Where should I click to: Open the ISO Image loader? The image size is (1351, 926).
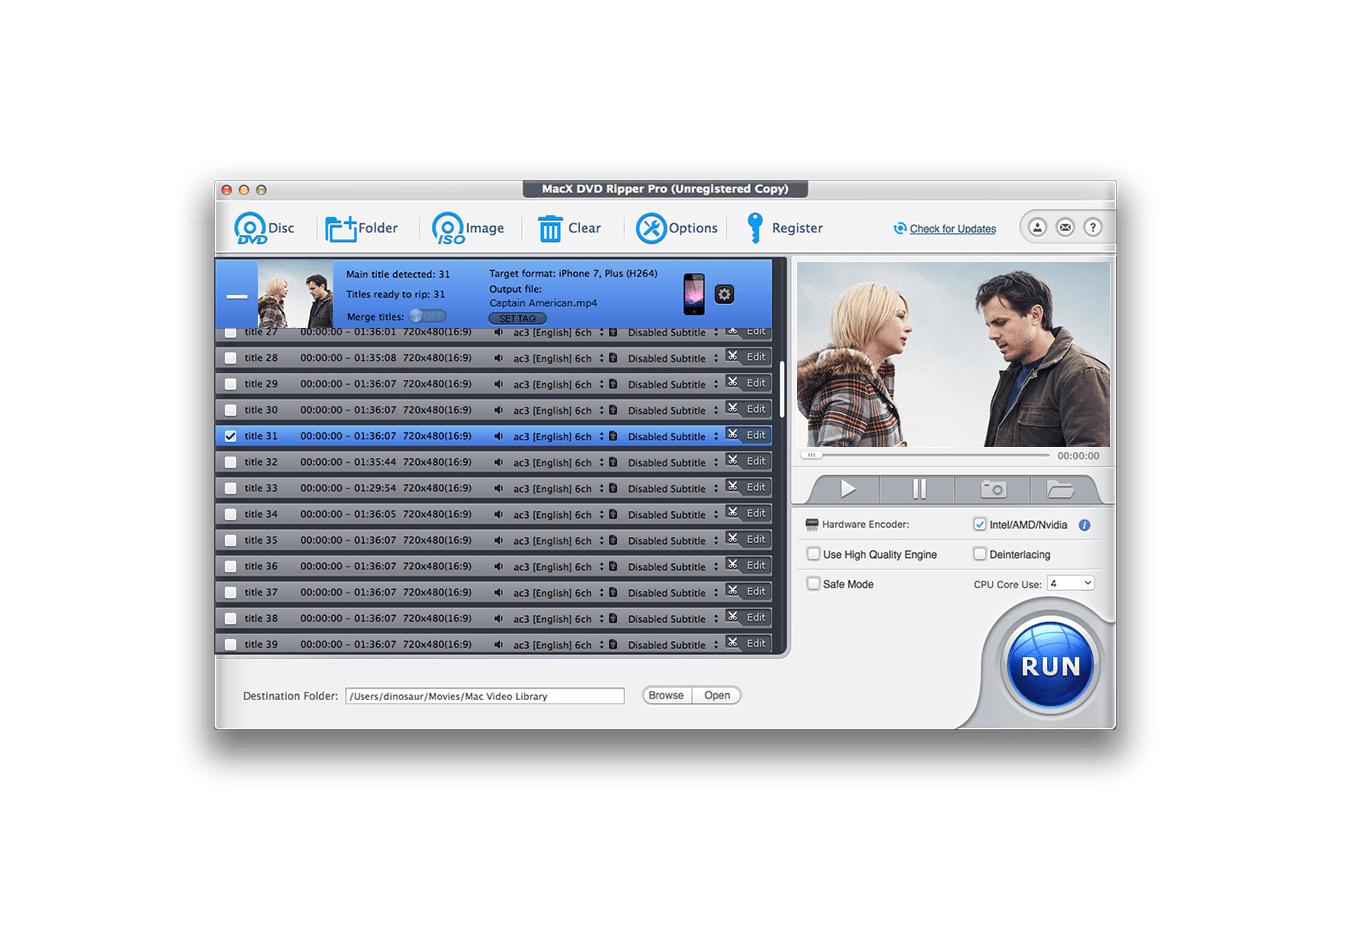pyautogui.click(x=448, y=229)
